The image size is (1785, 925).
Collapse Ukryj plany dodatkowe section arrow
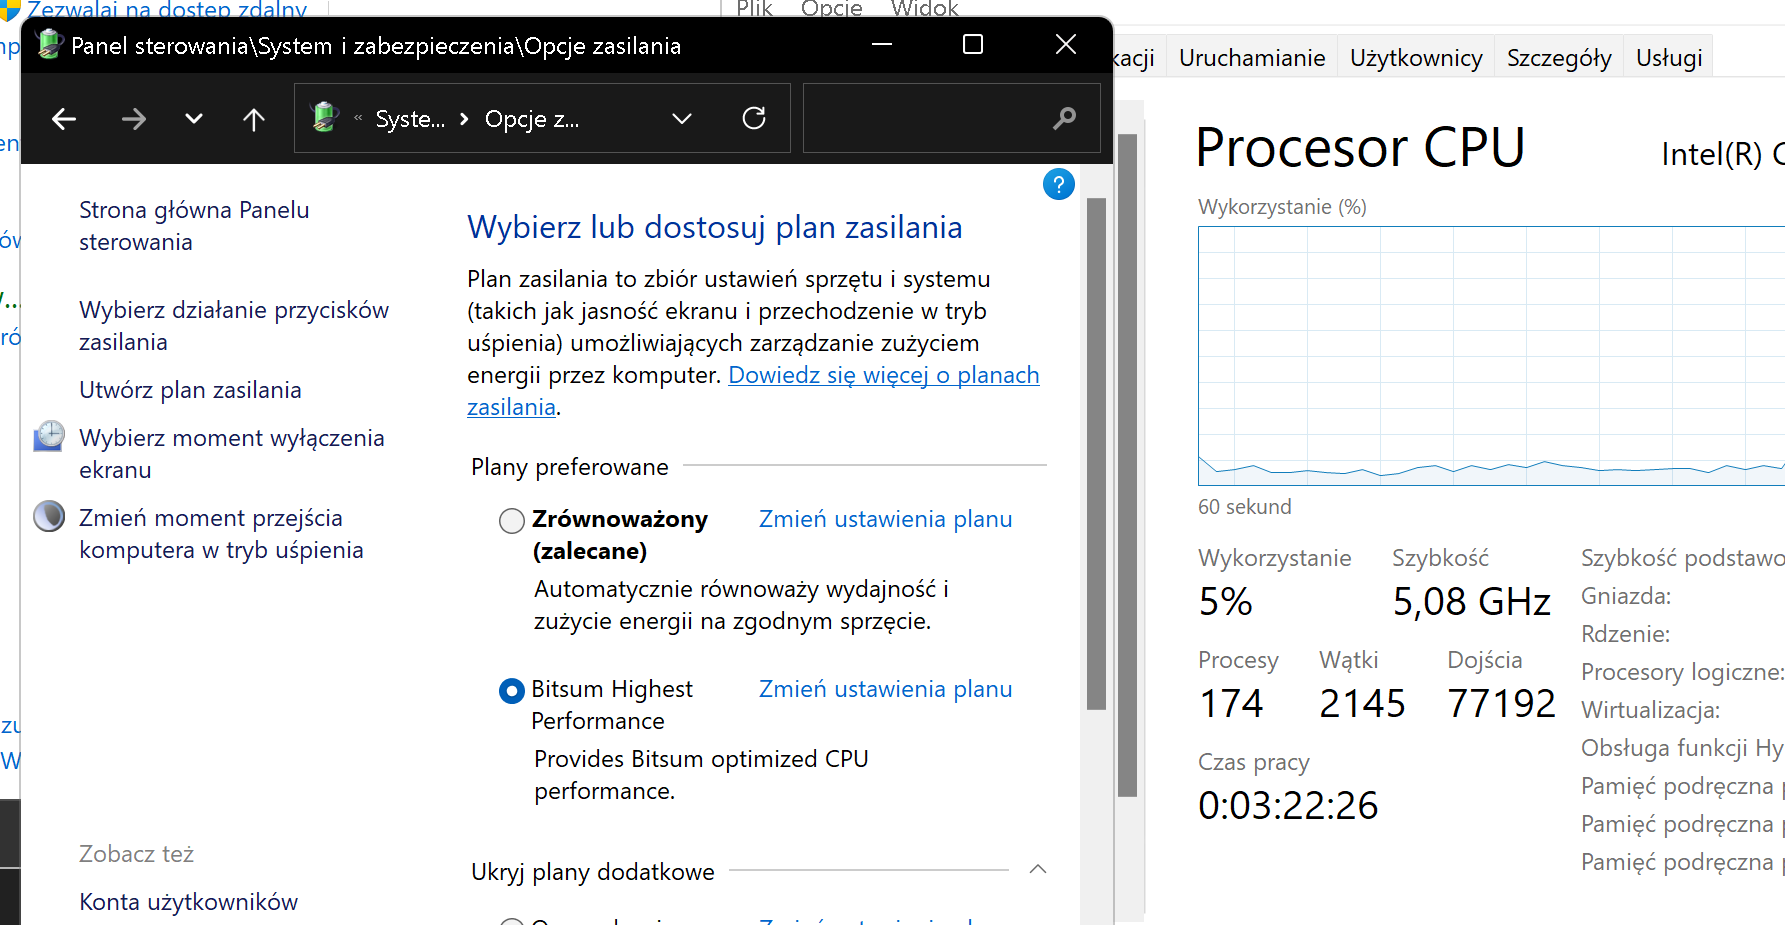click(1038, 869)
